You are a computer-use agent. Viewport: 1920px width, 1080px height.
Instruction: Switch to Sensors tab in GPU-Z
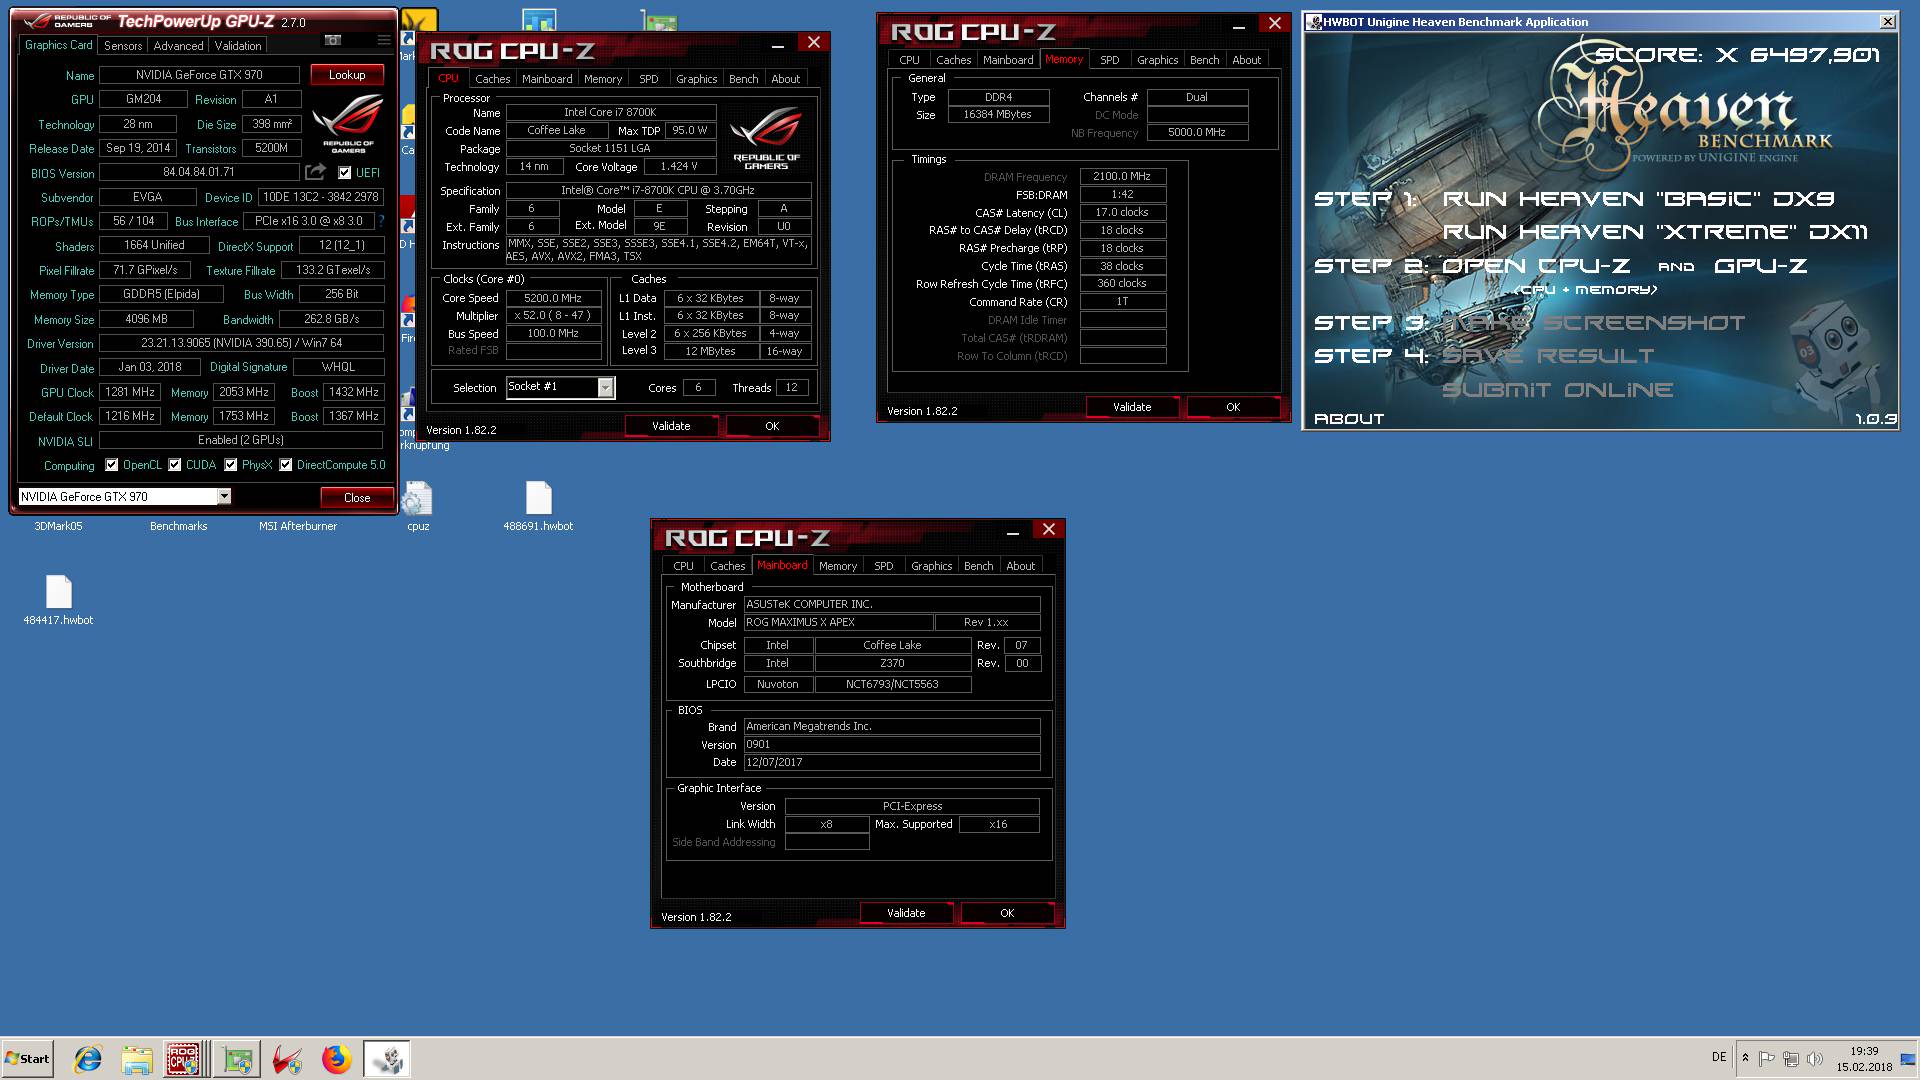[x=123, y=46]
